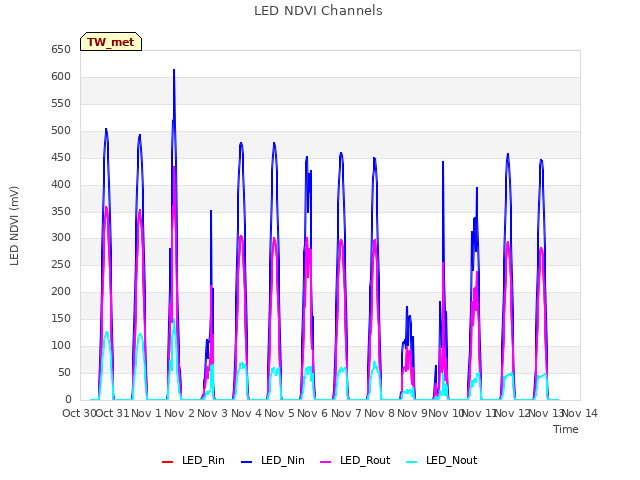Click the Nov 4 x-axis date label
The image size is (640, 480).
(246, 413)
